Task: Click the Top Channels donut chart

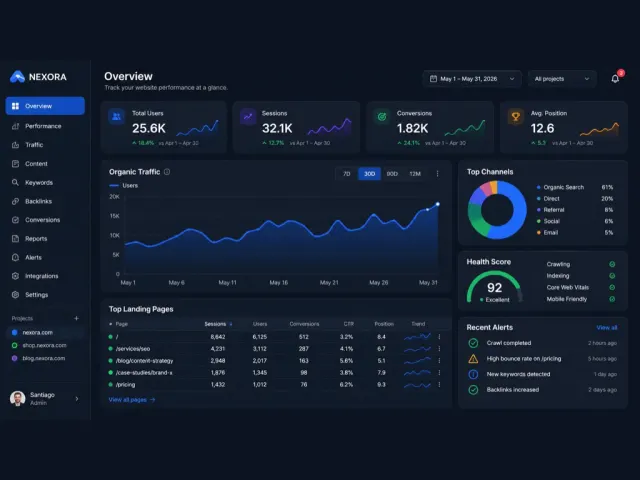Action: [x=497, y=210]
